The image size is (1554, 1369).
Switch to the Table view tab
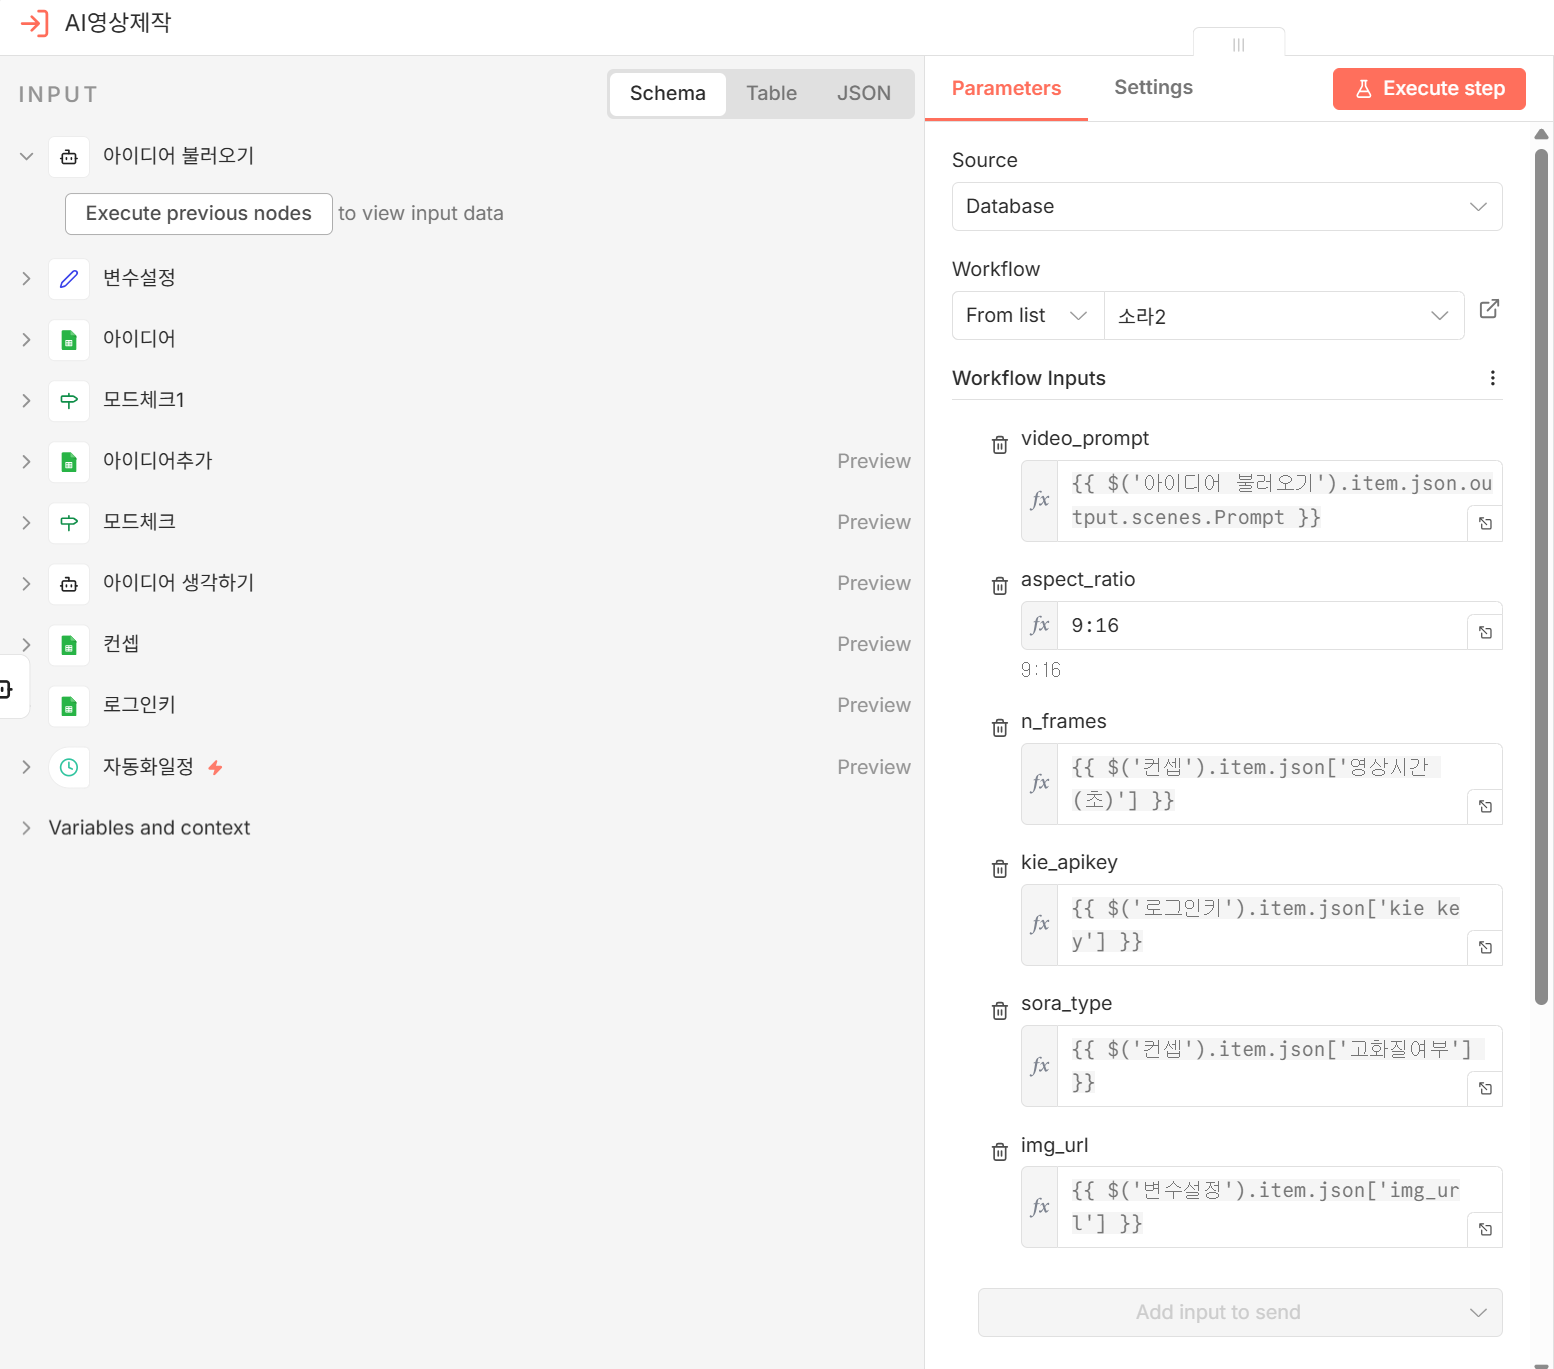pyautogui.click(x=772, y=94)
